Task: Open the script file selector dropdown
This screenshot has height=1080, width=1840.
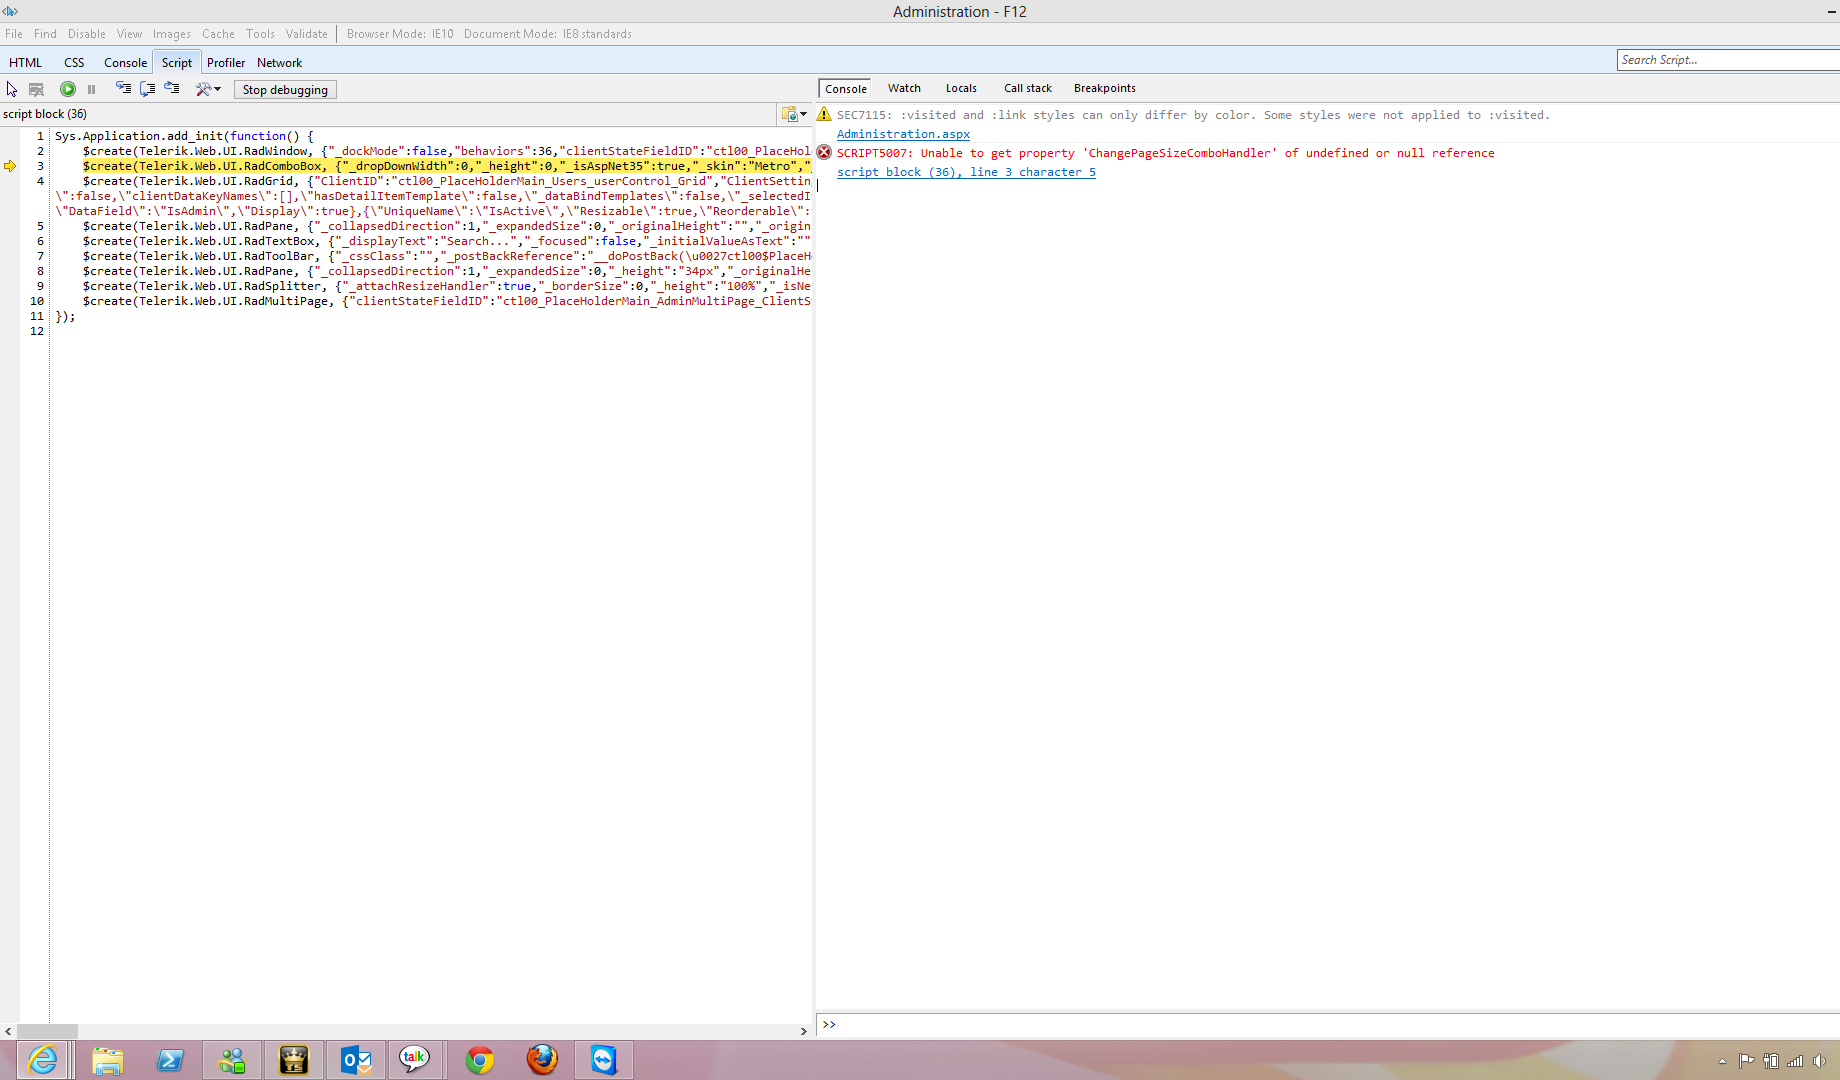Action: click(x=794, y=114)
